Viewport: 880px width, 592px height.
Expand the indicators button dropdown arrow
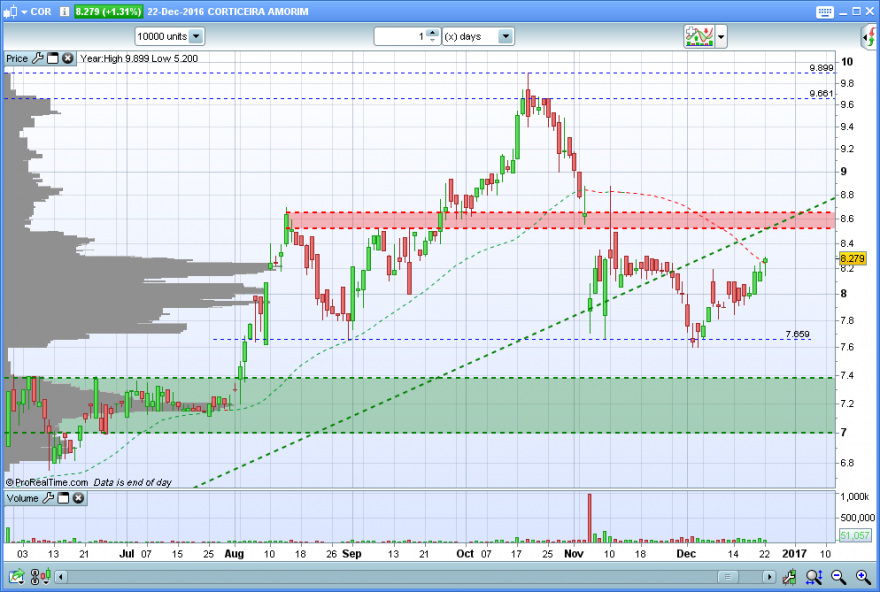point(721,37)
